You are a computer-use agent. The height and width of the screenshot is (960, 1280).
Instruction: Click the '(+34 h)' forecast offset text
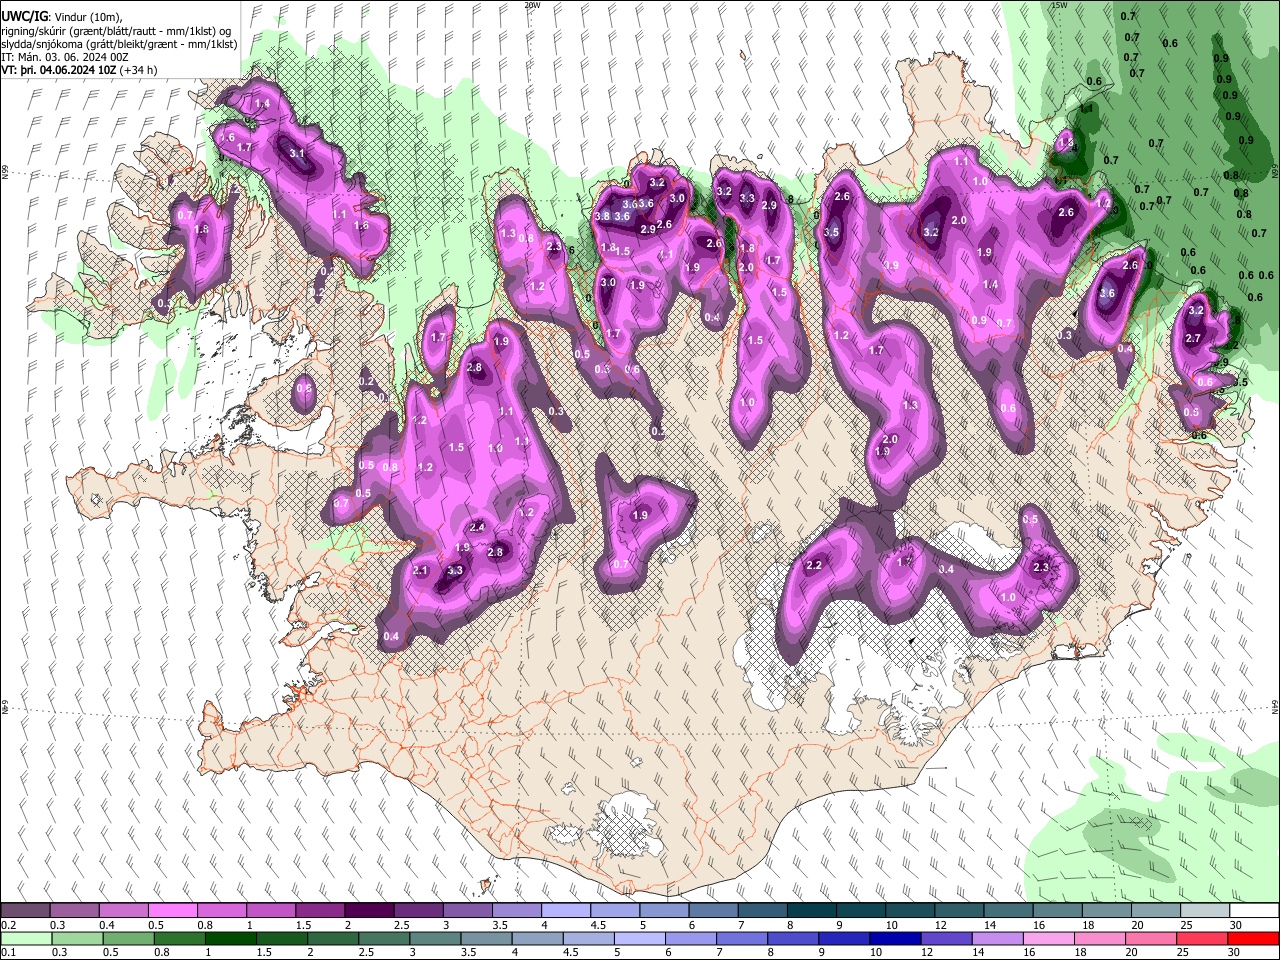[138, 70]
